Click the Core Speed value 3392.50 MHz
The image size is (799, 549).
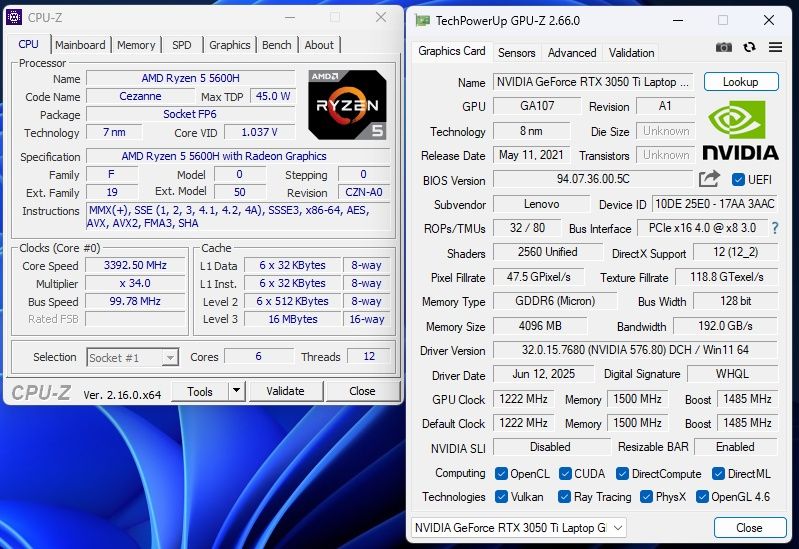(x=135, y=265)
